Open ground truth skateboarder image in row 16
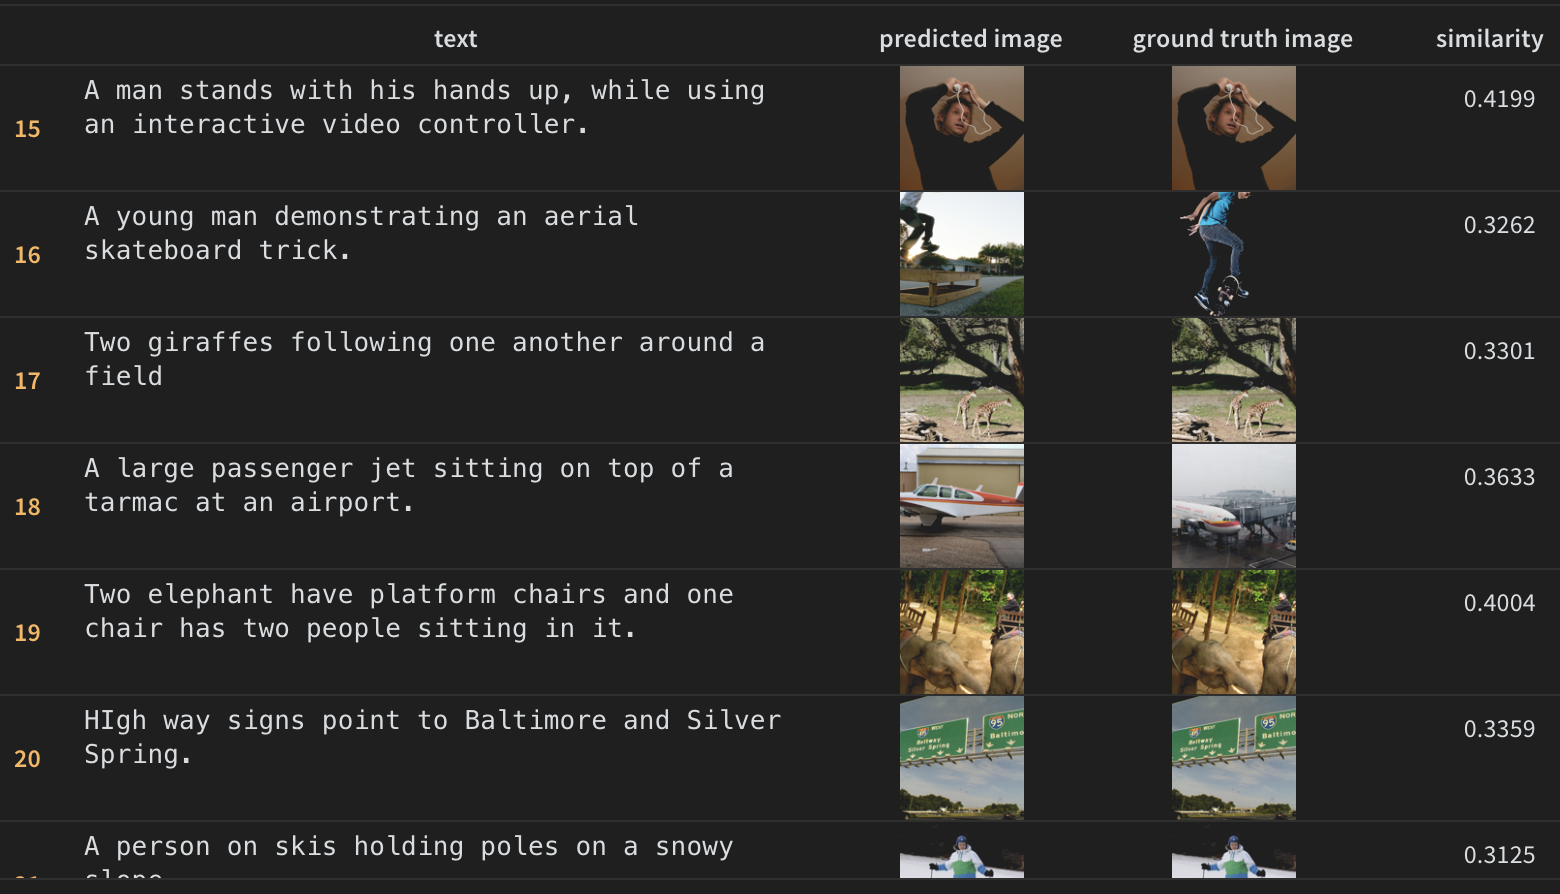Screen dimensions: 1560x894 (x=1233, y=254)
